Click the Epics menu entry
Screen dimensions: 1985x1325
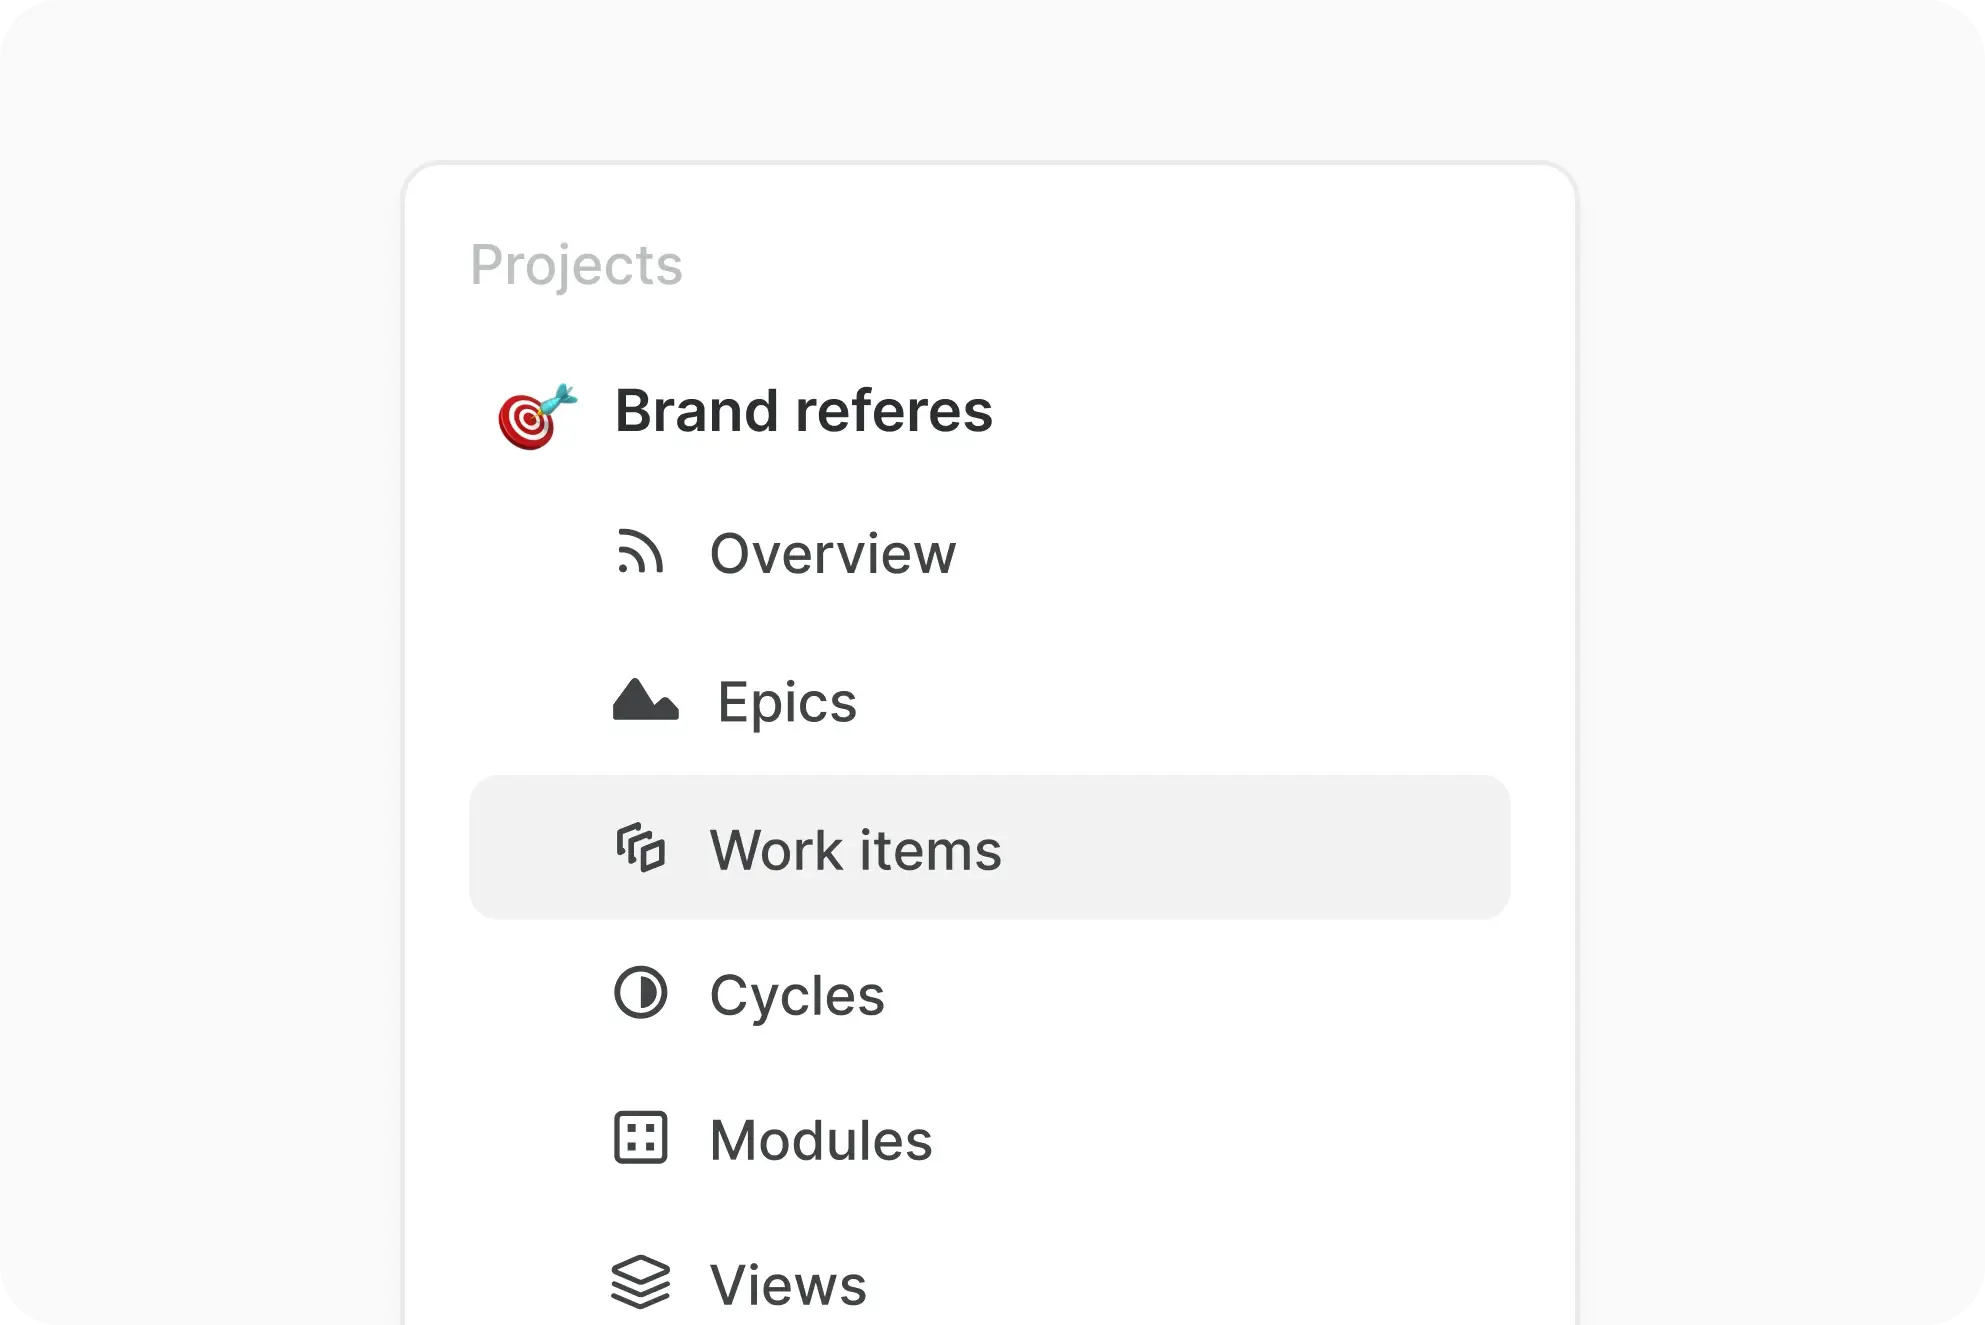pyautogui.click(x=786, y=701)
